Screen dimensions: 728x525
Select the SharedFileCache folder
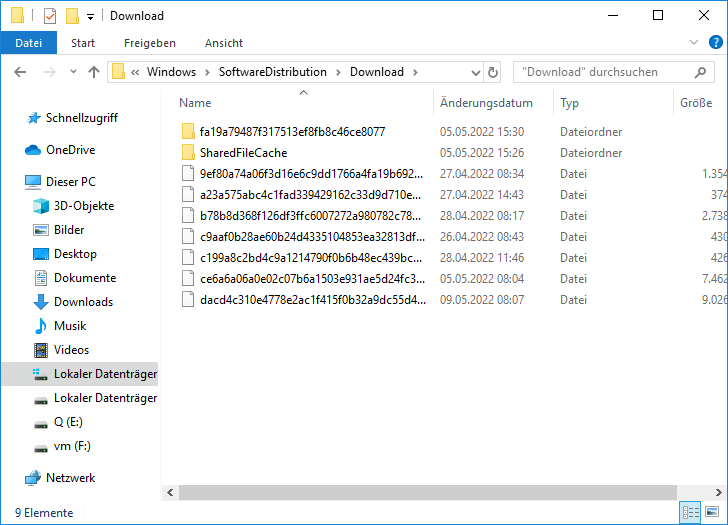click(244, 153)
